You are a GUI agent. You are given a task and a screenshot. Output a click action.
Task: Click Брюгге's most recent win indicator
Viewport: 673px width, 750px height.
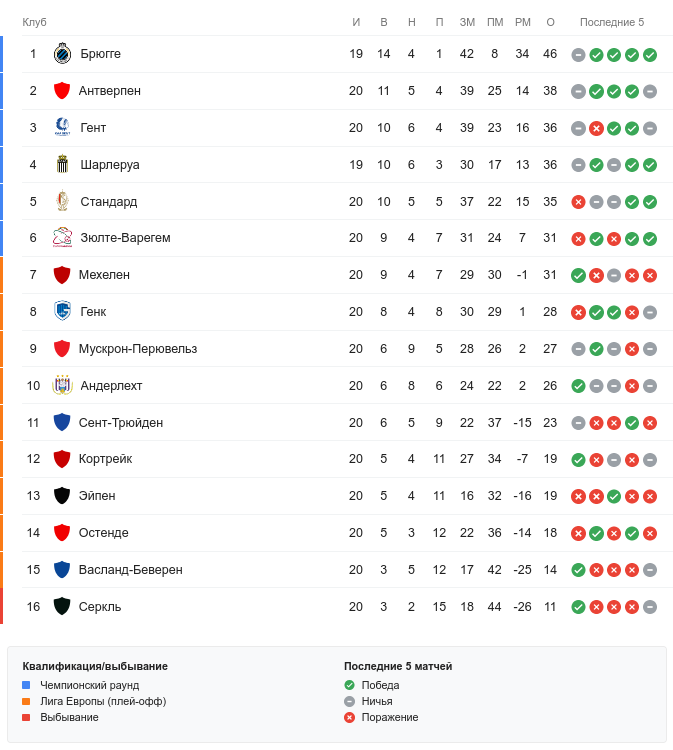click(x=650, y=55)
